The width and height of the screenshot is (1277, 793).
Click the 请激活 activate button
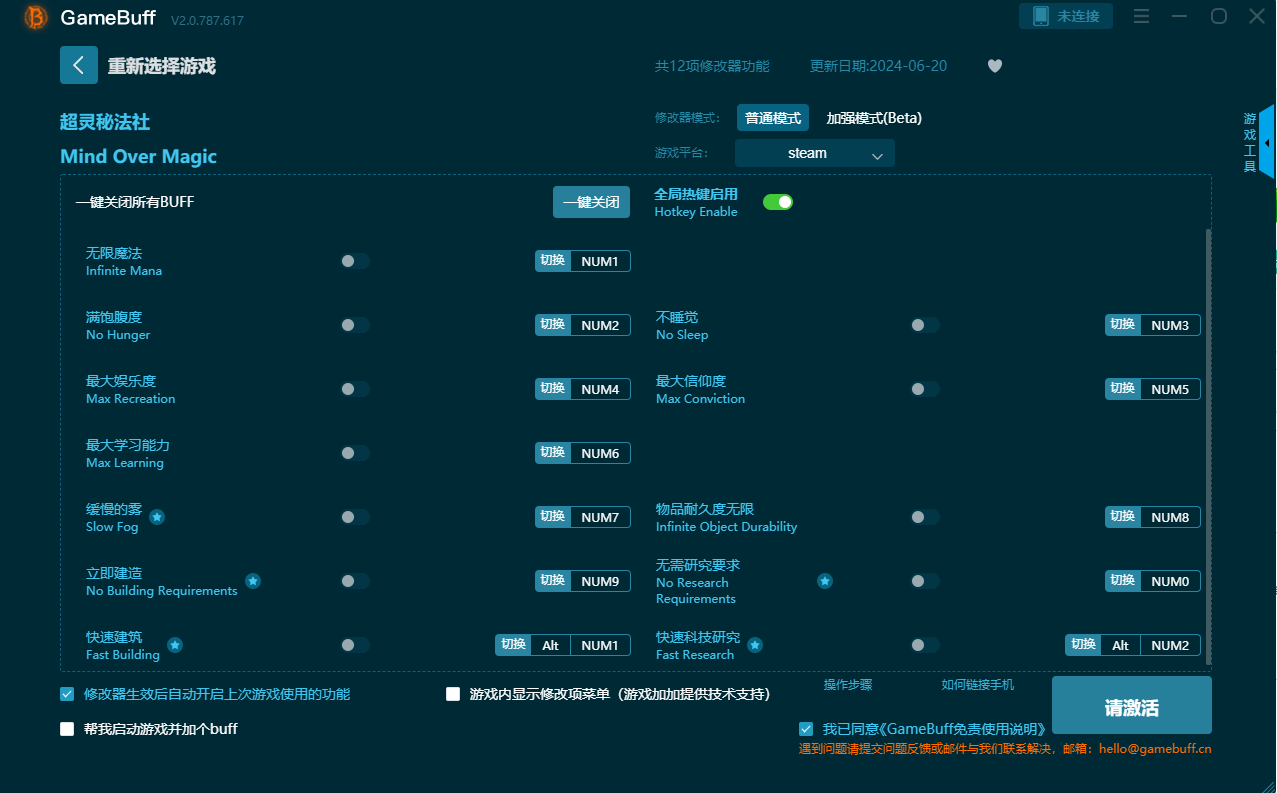coord(1132,707)
